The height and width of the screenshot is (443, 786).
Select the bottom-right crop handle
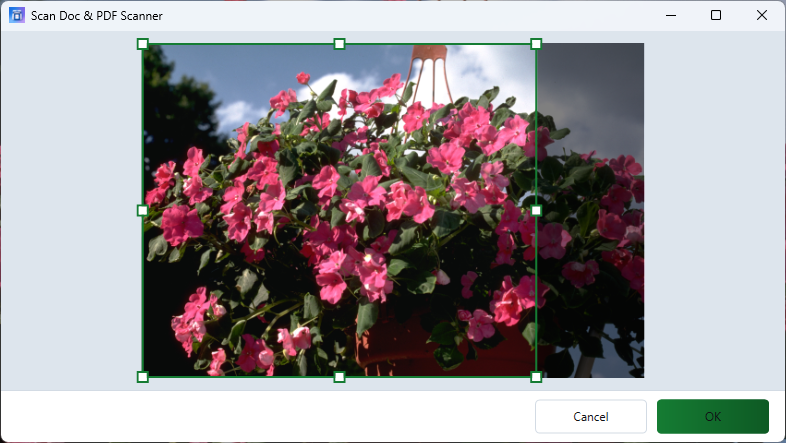[x=536, y=377]
